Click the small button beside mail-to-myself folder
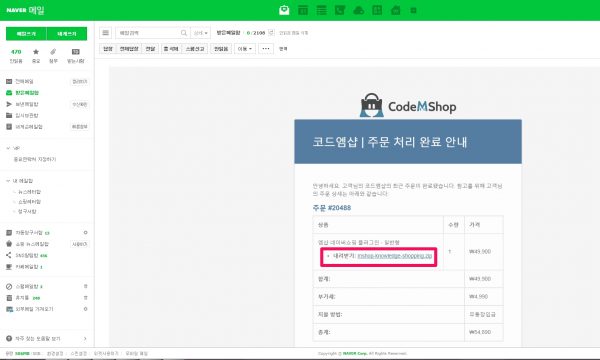 (80, 127)
